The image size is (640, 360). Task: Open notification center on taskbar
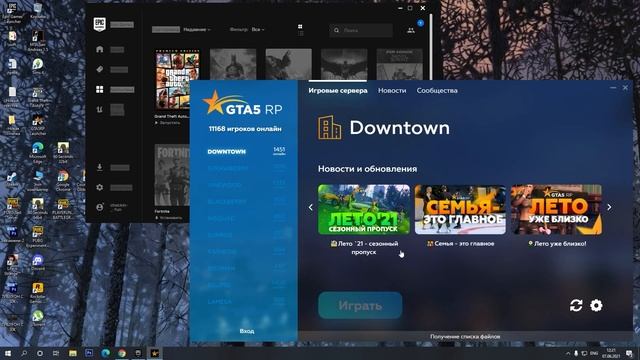click(629, 353)
